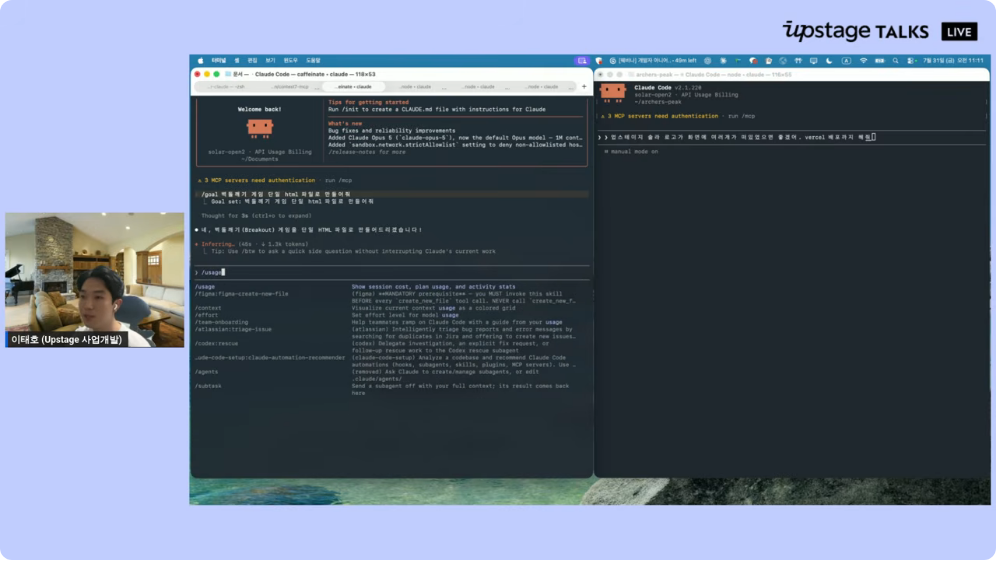Viewport: 996px width, 561px height.
Task: Open the 보기 menu in menu bar
Action: (x=271, y=61)
